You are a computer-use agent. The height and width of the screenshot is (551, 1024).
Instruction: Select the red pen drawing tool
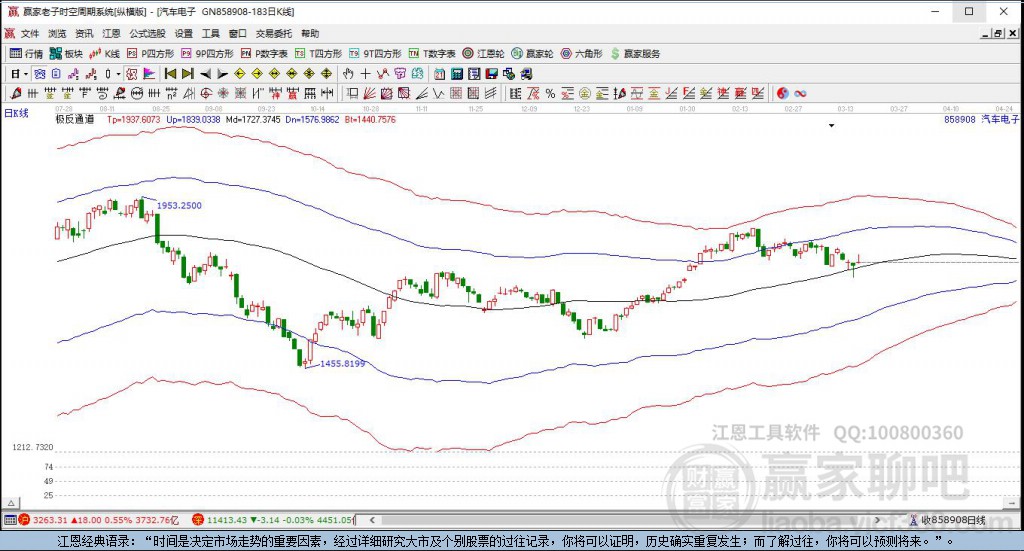tap(16, 93)
